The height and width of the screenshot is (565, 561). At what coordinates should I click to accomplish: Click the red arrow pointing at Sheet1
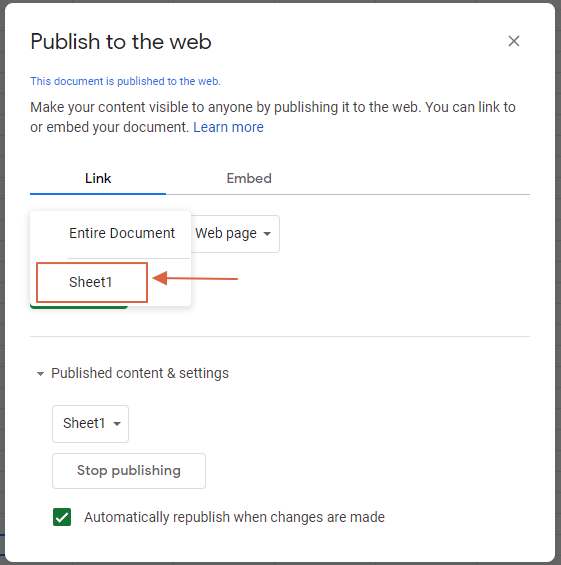195,279
